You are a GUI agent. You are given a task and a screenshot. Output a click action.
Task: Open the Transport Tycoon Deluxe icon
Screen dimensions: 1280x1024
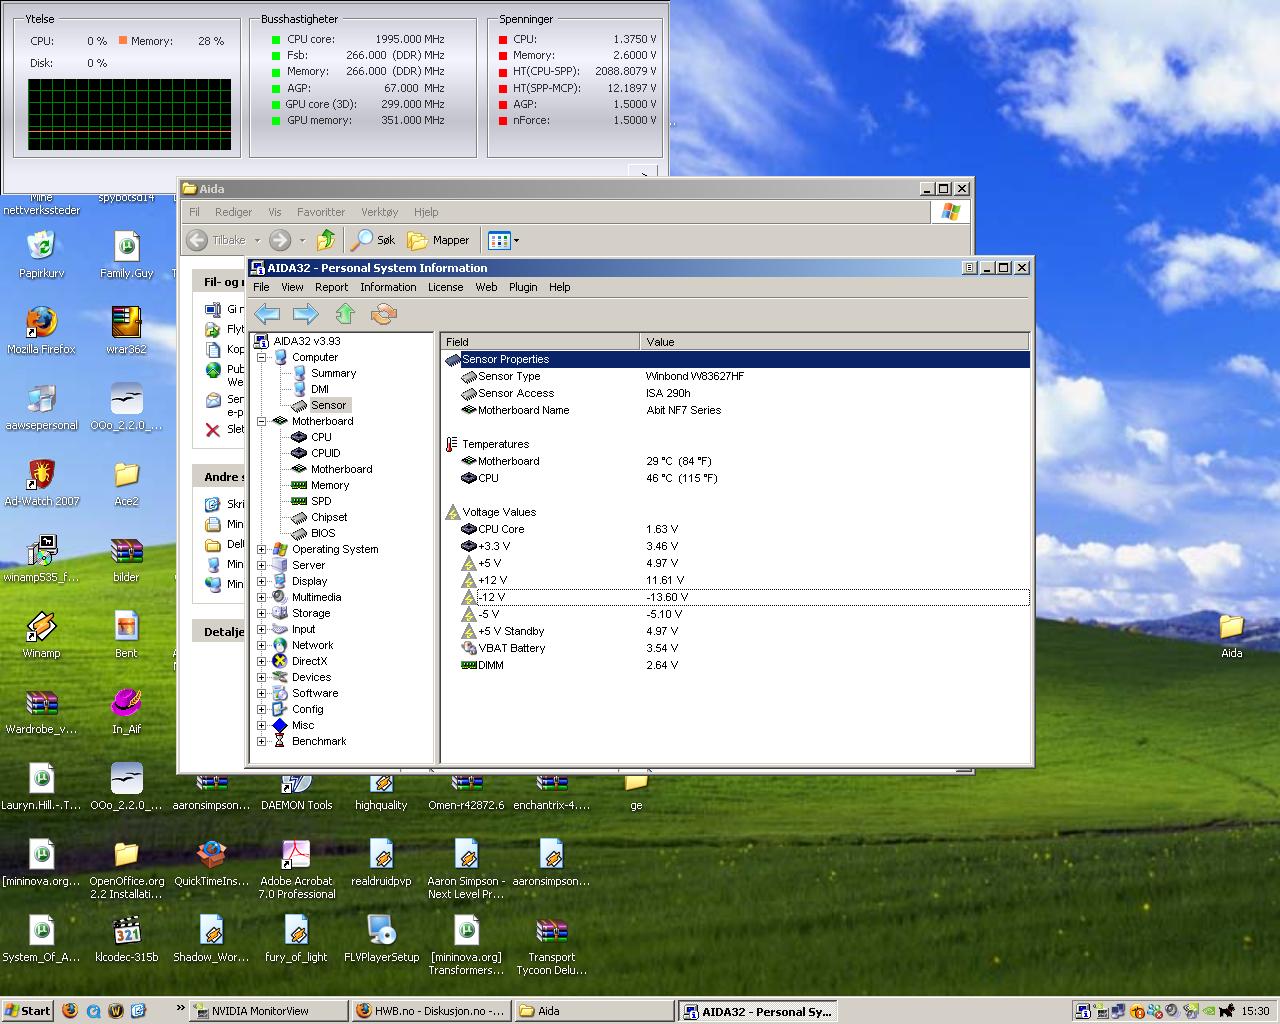551,945
